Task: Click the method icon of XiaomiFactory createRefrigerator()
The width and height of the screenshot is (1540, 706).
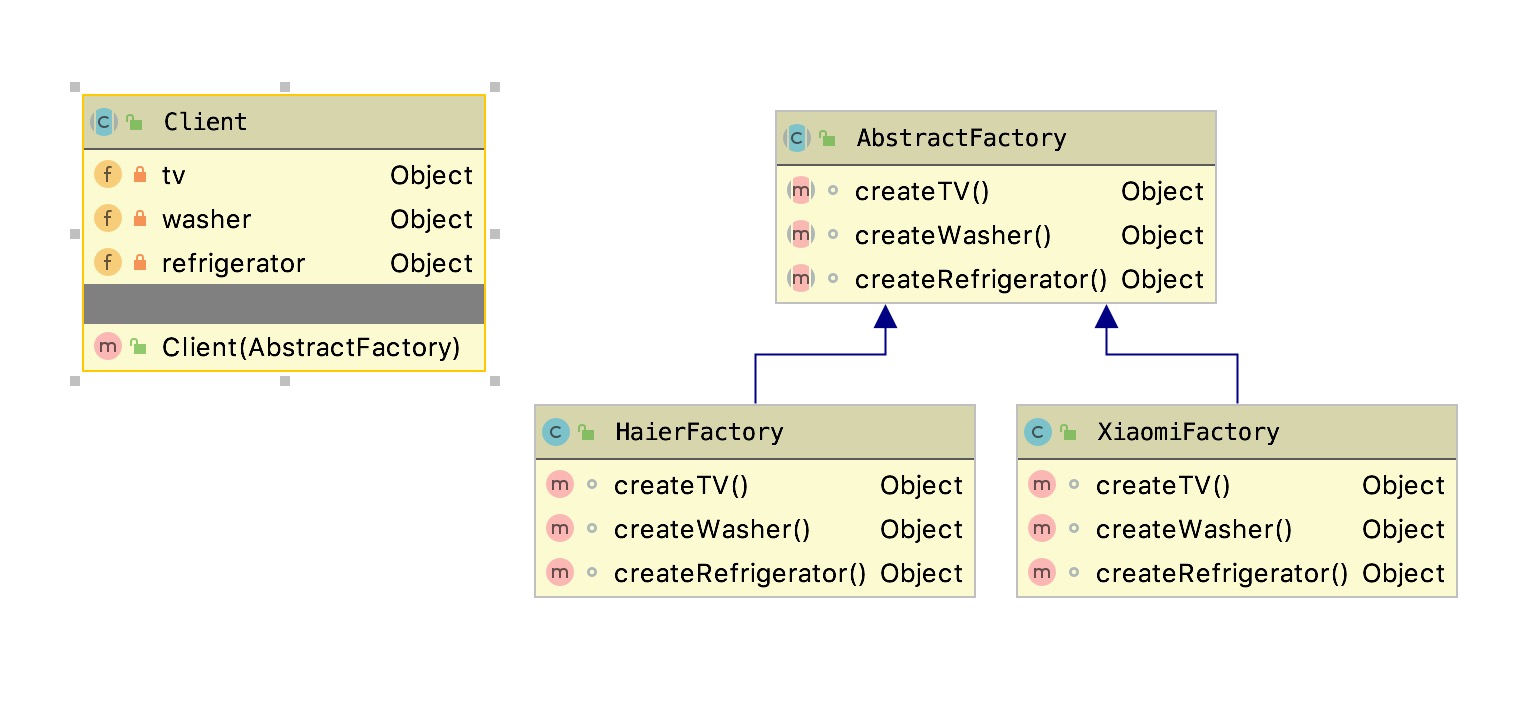Action: (1042, 573)
